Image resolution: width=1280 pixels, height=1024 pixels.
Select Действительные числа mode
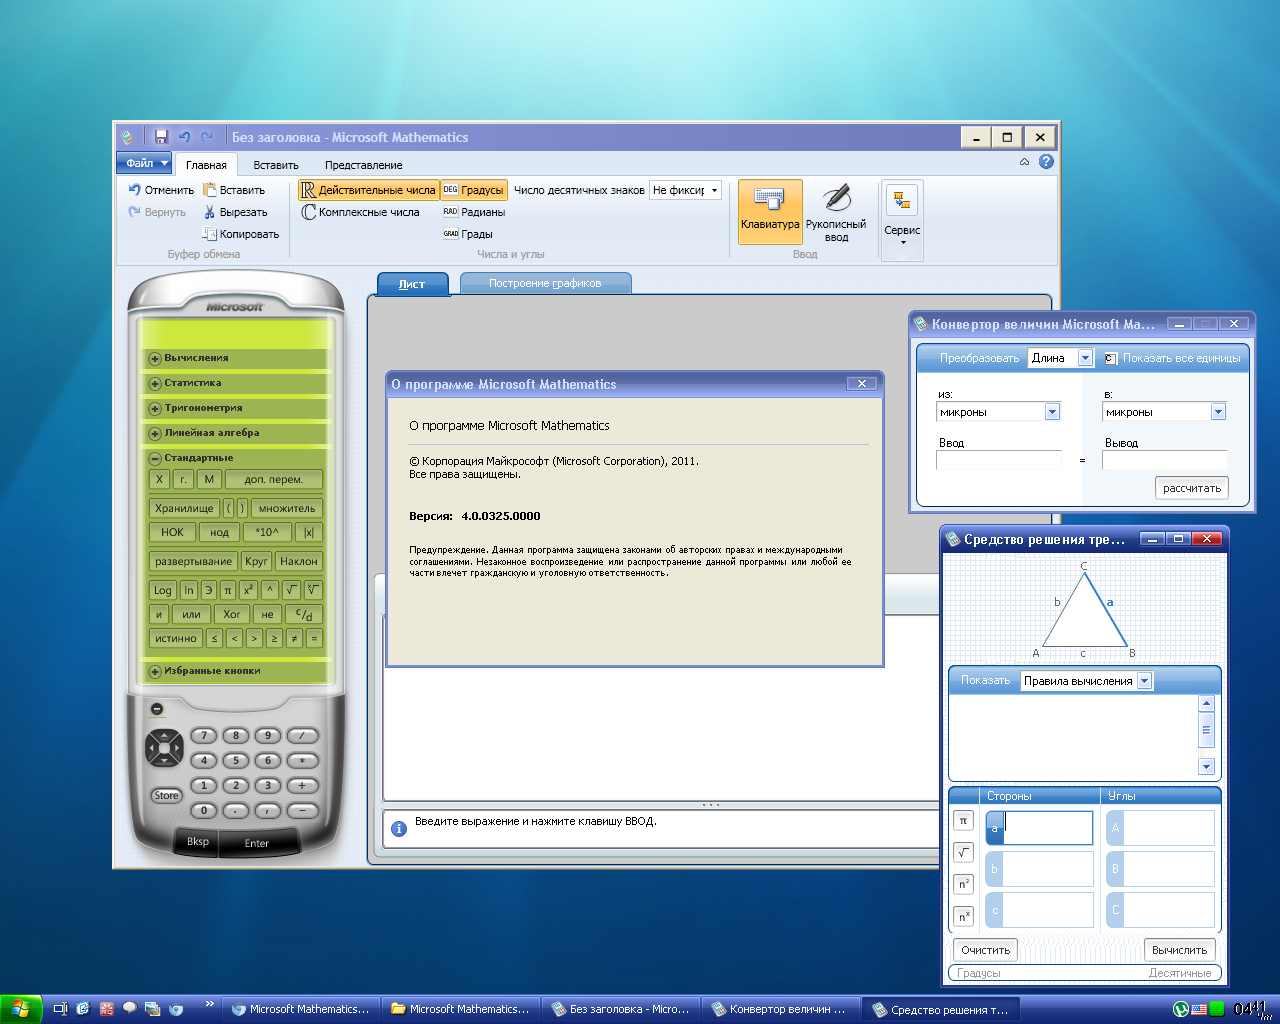click(368, 190)
